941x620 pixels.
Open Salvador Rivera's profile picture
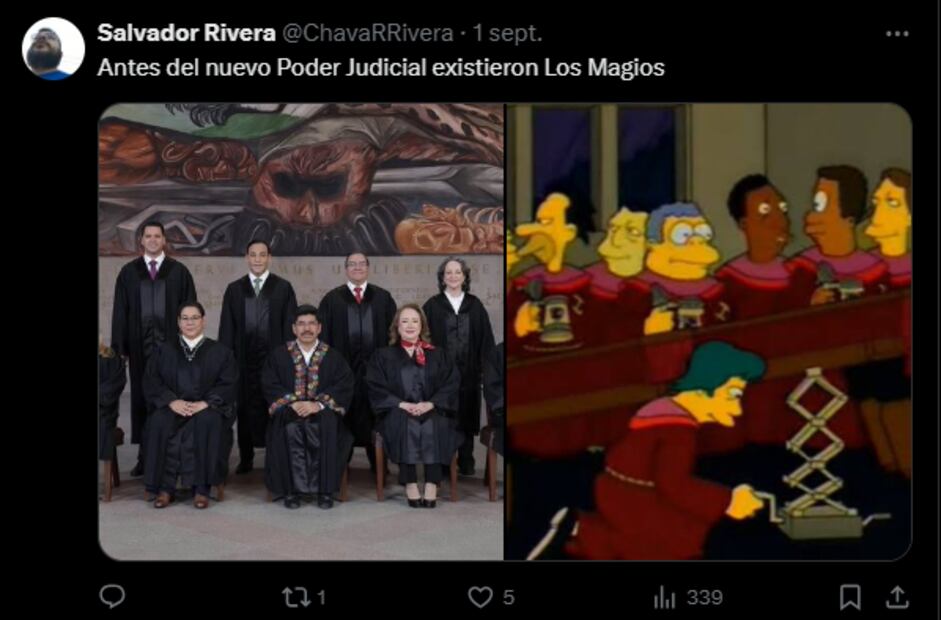coord(53,49)
